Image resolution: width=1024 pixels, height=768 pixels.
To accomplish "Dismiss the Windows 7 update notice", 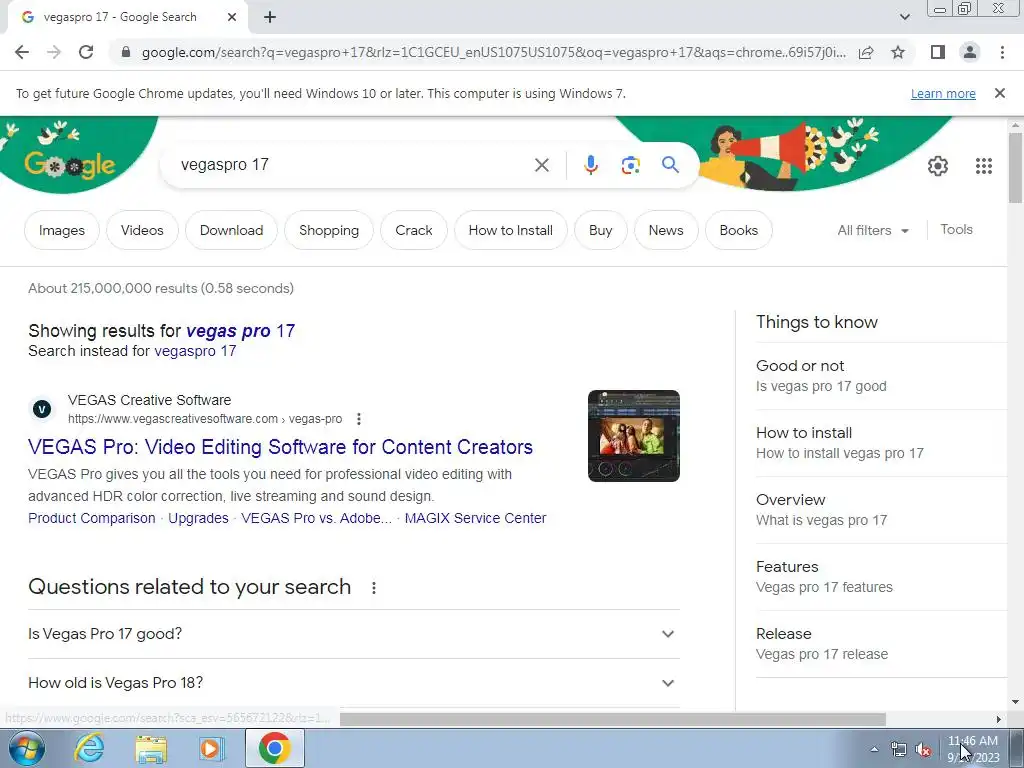I will [x=999, y=93].
